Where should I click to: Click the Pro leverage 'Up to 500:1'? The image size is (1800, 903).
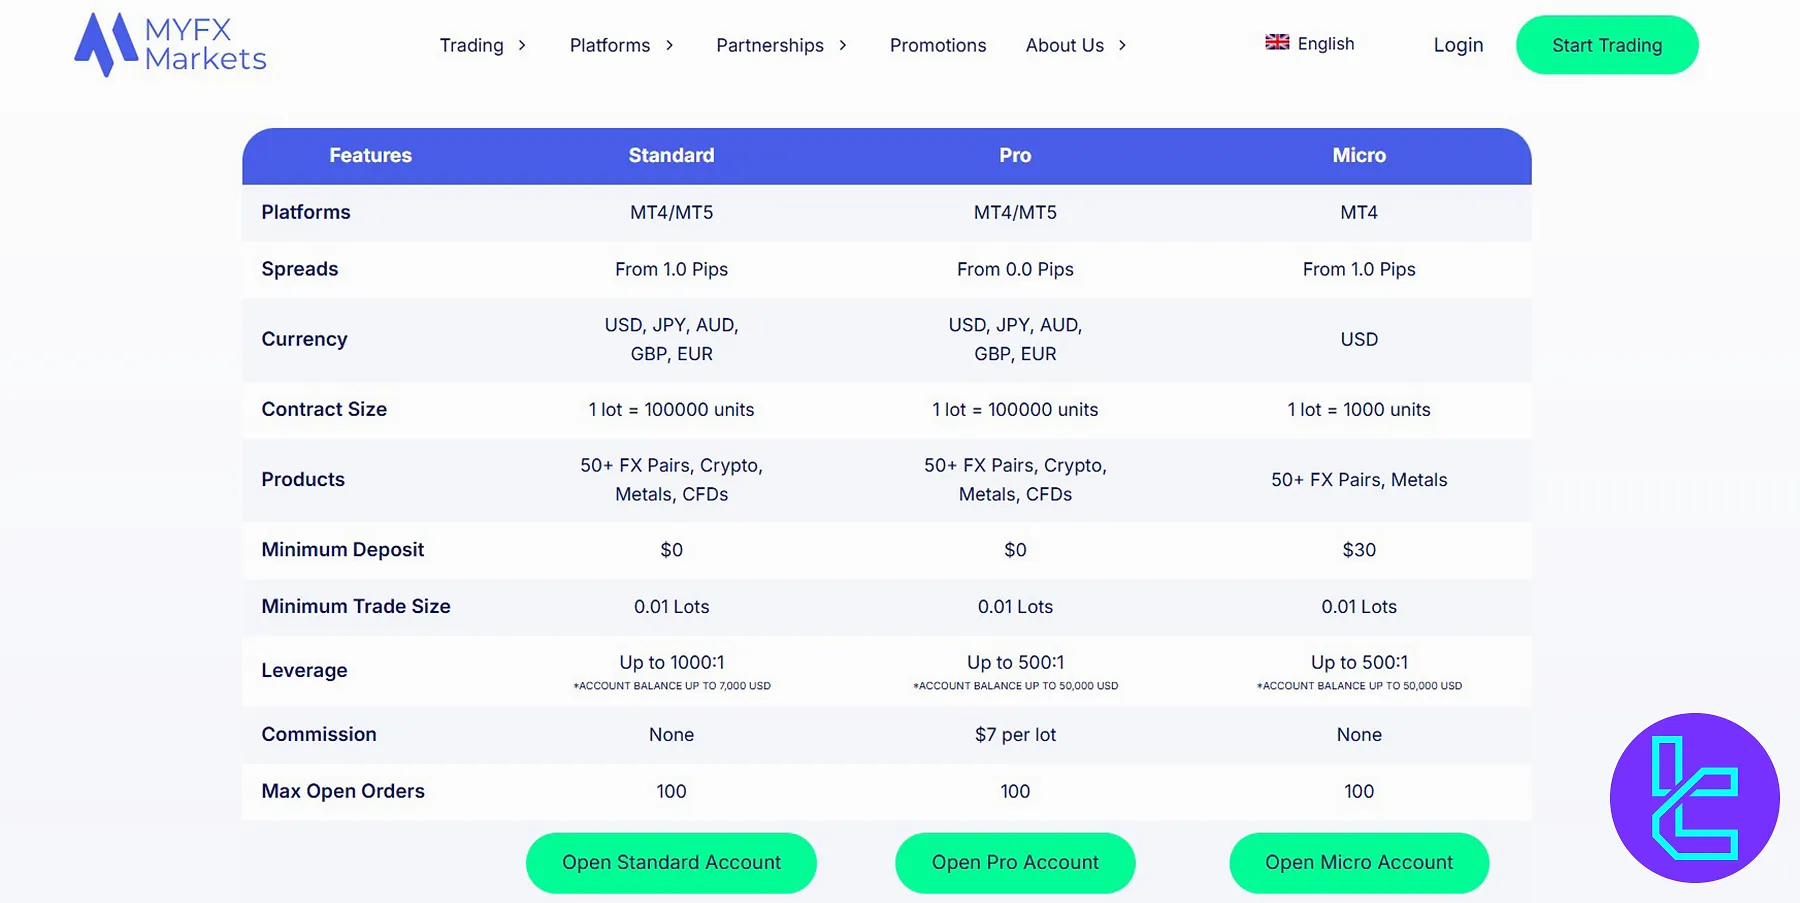coord(1015,662)
